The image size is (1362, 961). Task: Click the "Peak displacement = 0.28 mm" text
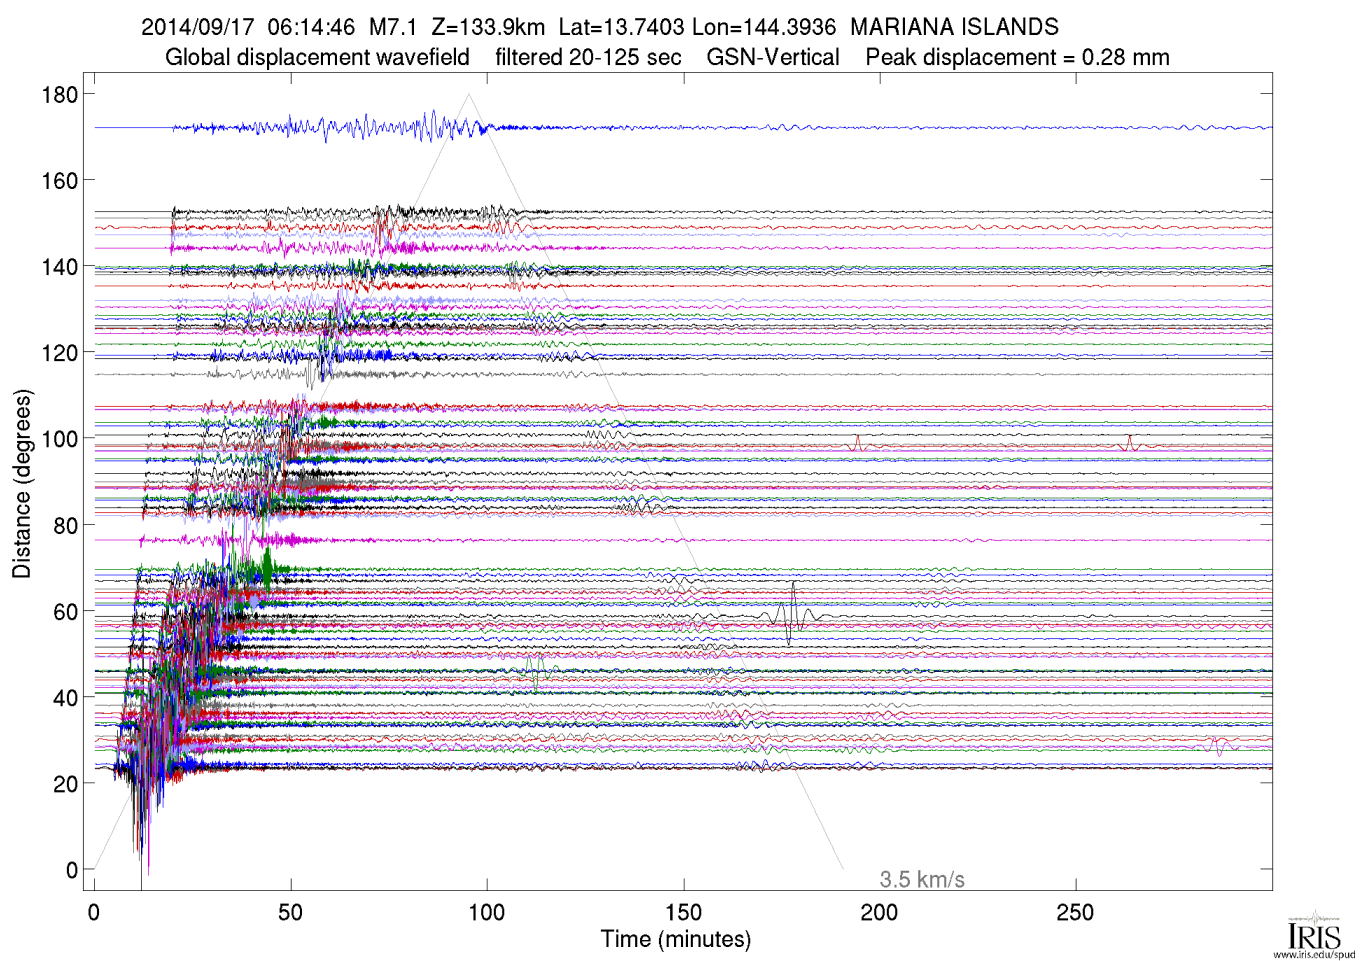click(x=1017, y=58)
